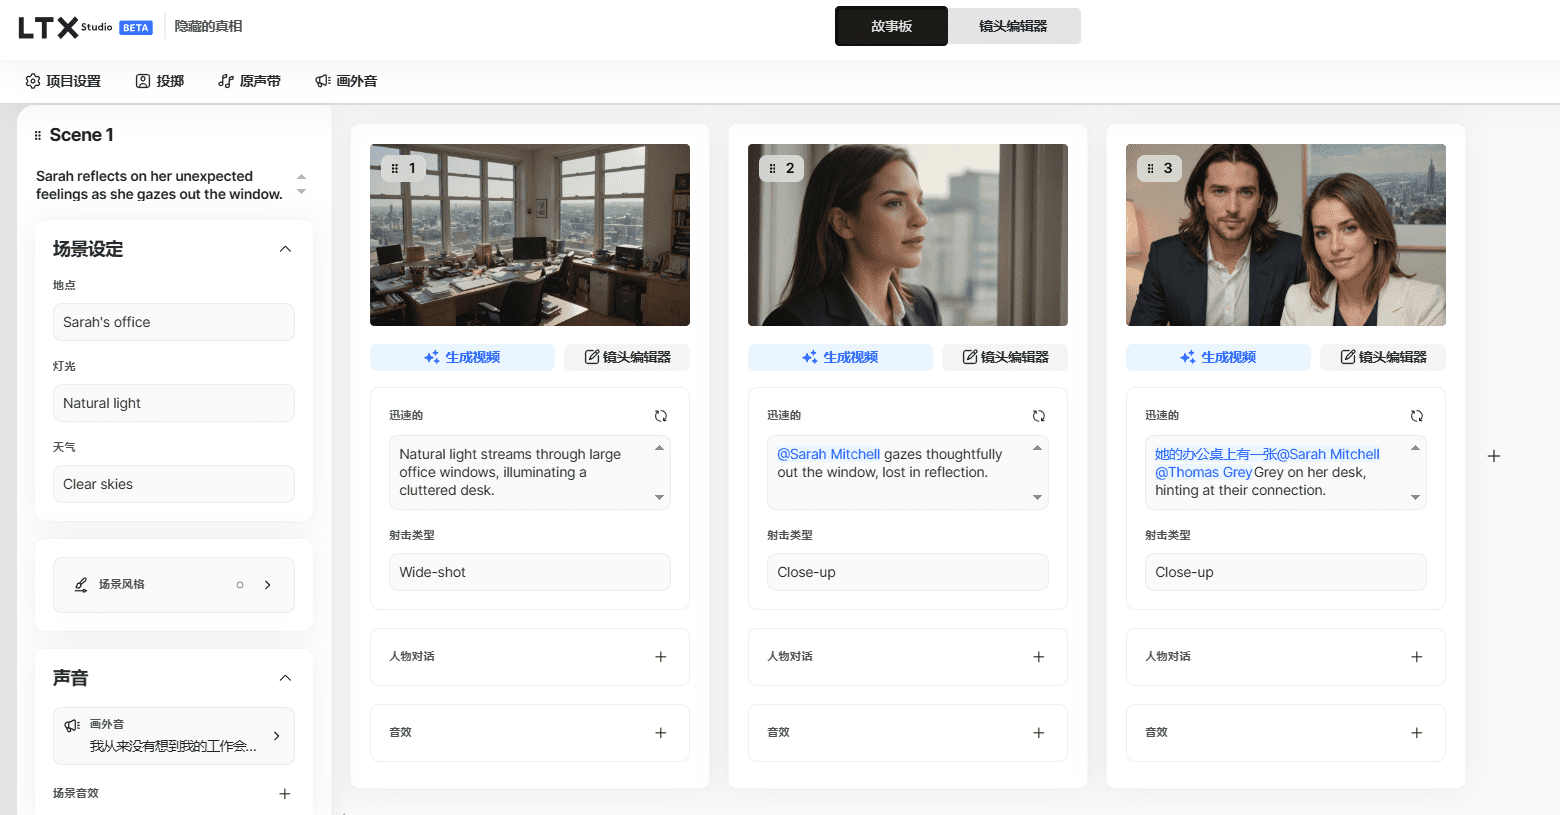Edit the Sarah's office location field
The width and height of the screenshot is (1560, 815).
pos(174,322)
